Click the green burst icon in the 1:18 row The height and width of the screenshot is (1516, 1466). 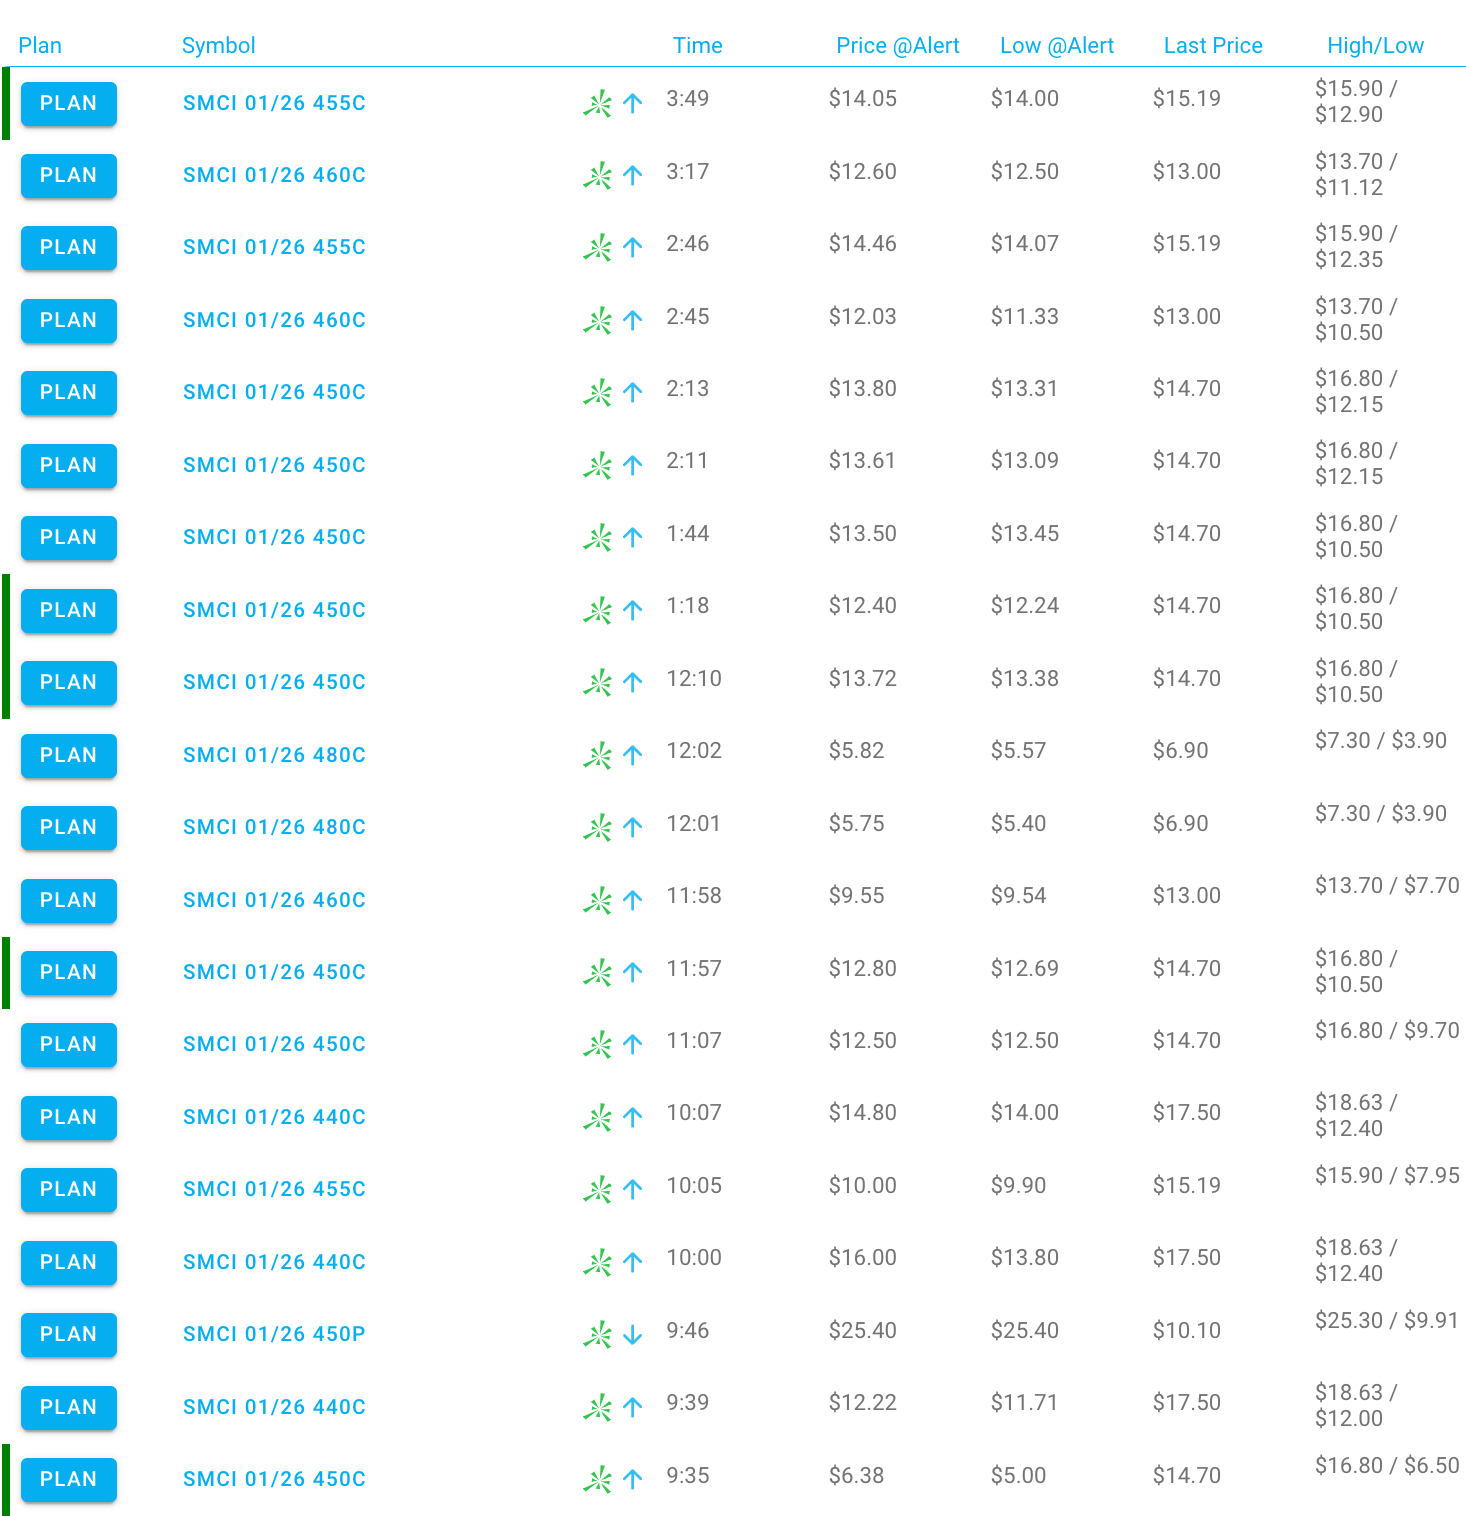(598, 610)
